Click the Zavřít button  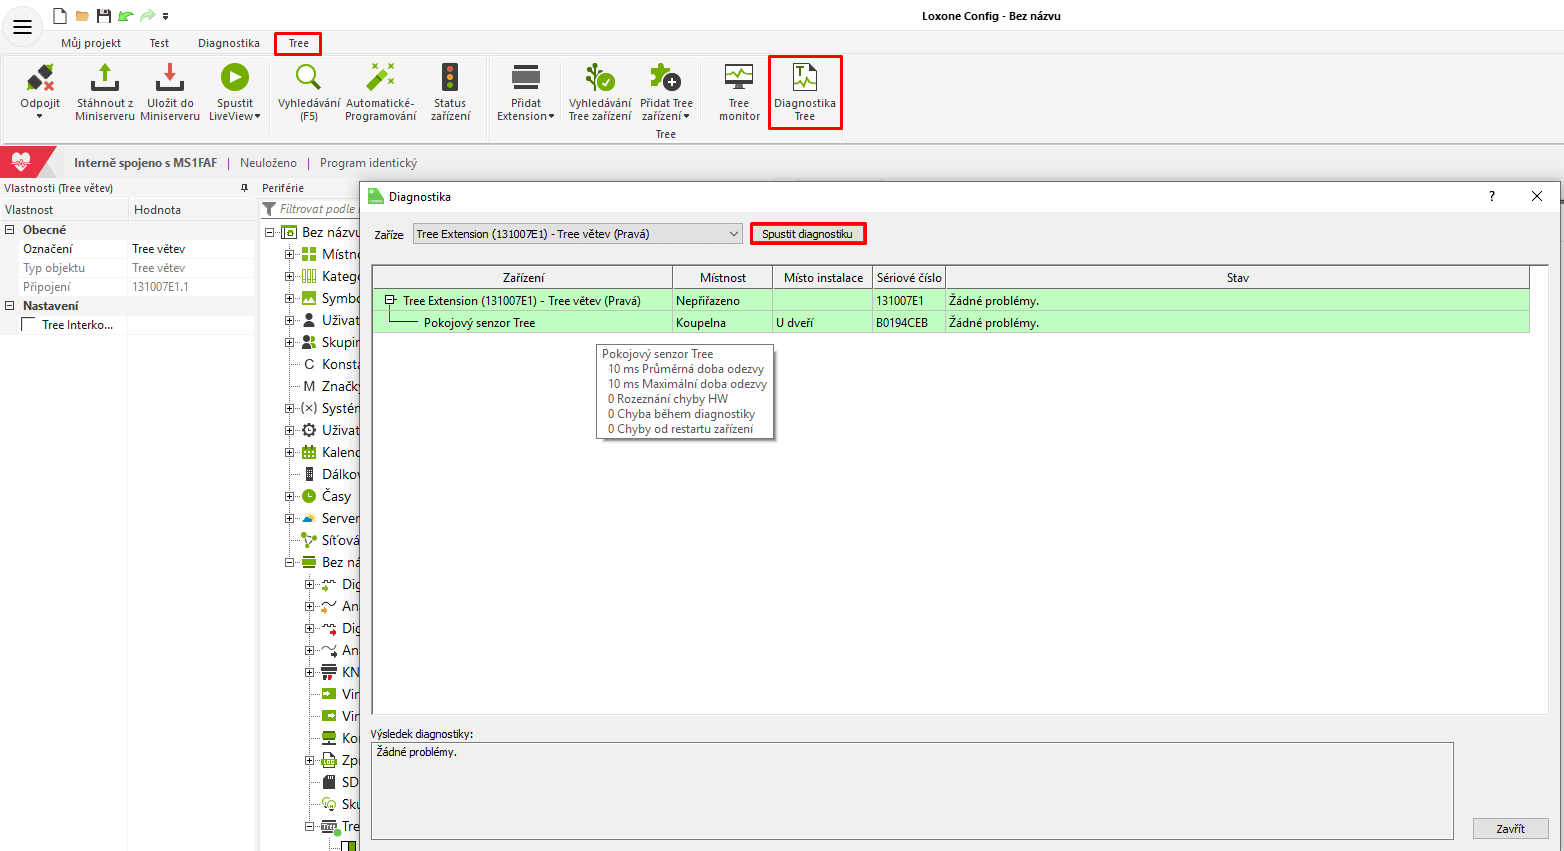1510,828
